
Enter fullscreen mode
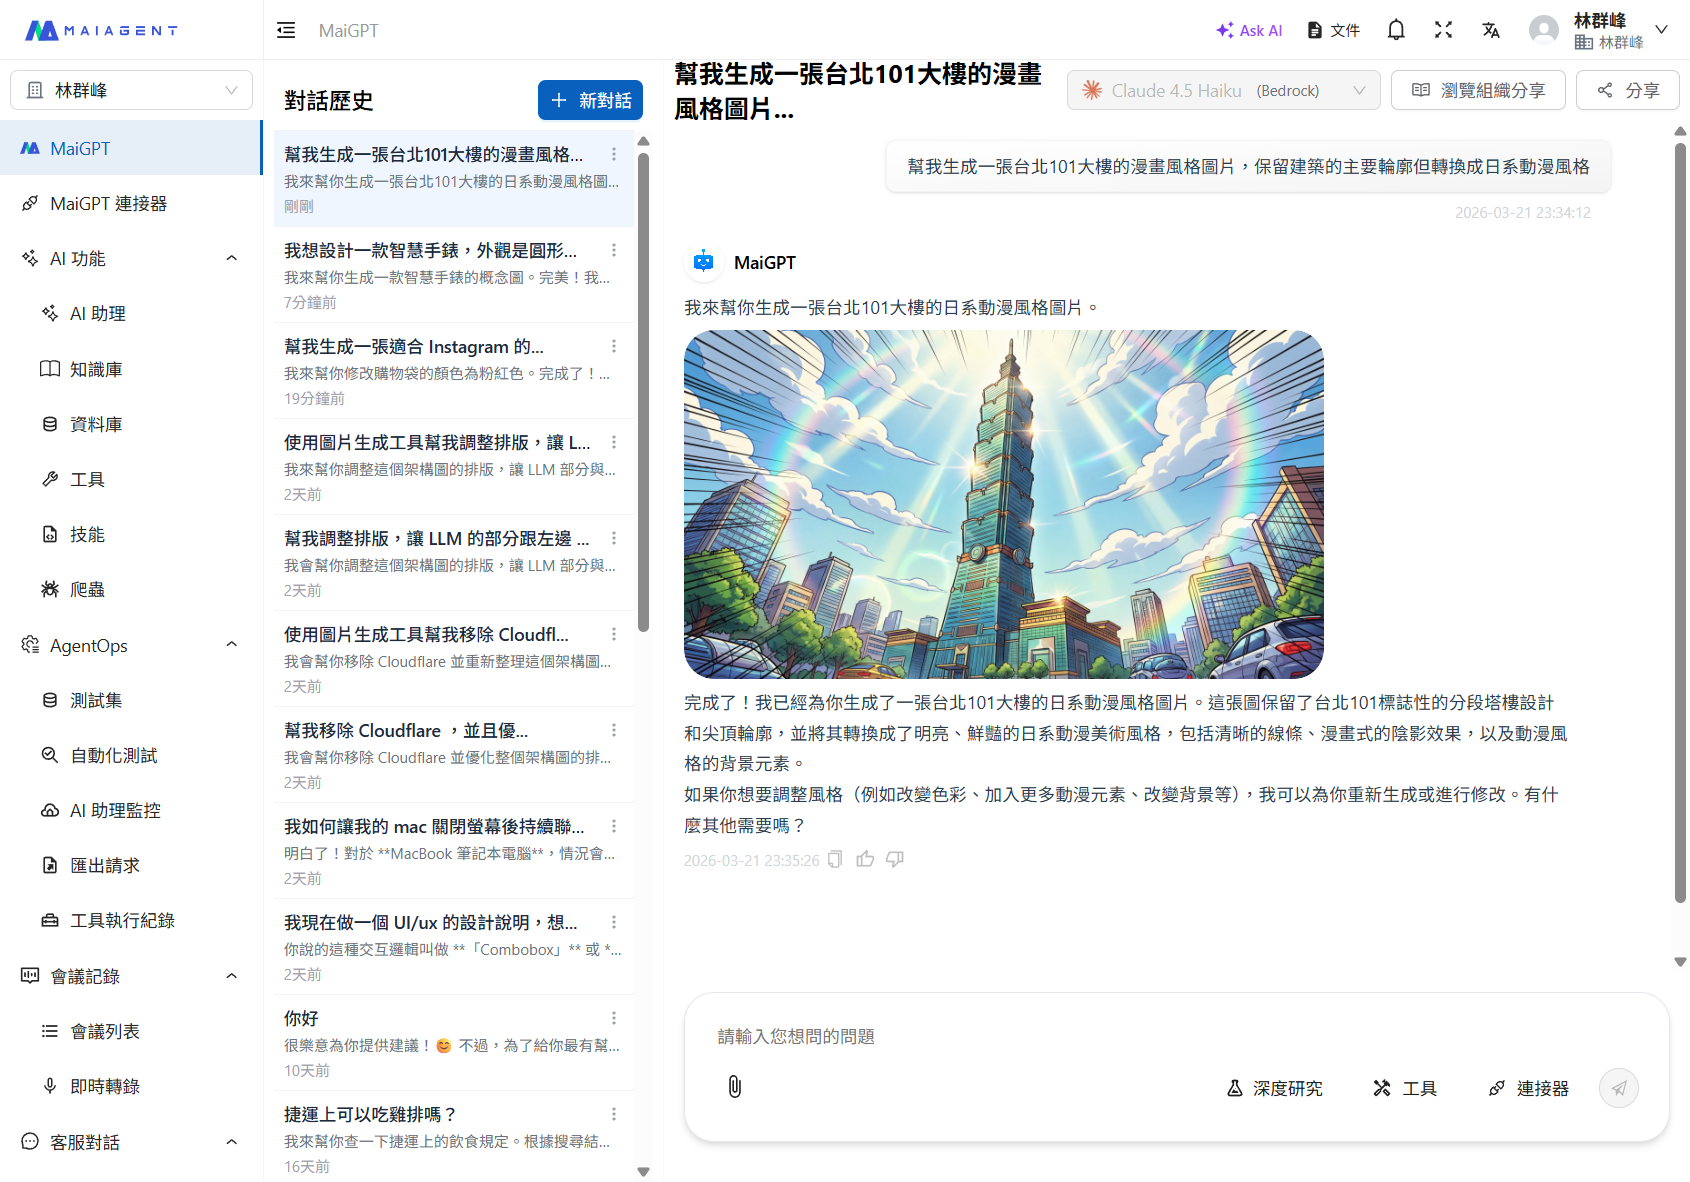coord(1443,29)
